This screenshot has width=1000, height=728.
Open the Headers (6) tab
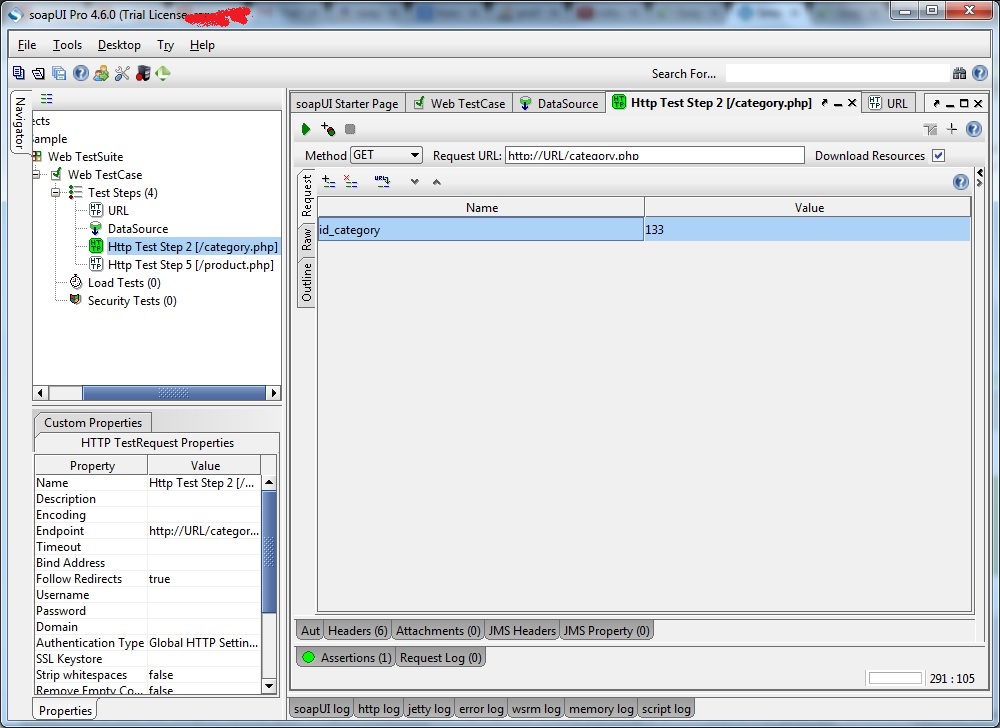click(x=357, y=630)
